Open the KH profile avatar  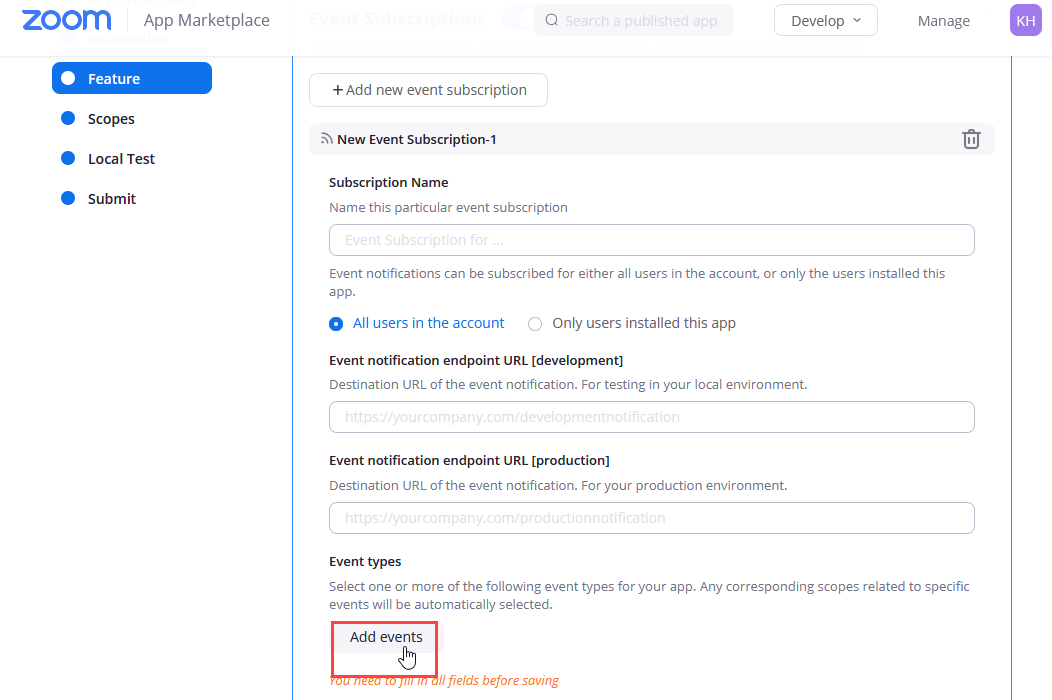click(1025, 20)
